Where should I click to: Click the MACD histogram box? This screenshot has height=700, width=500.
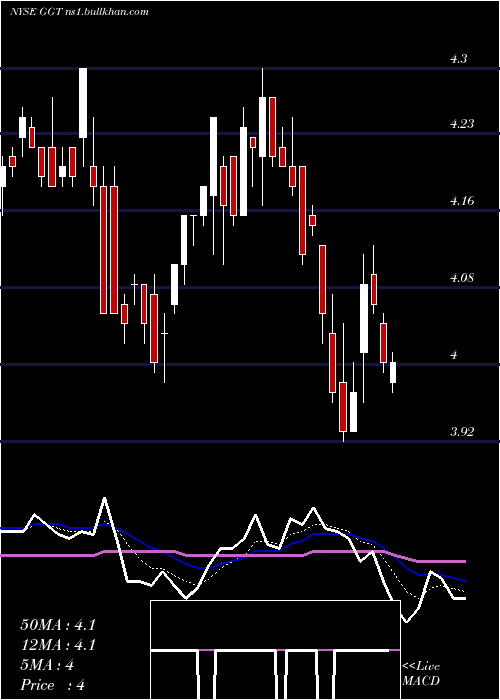click(275, 650)
